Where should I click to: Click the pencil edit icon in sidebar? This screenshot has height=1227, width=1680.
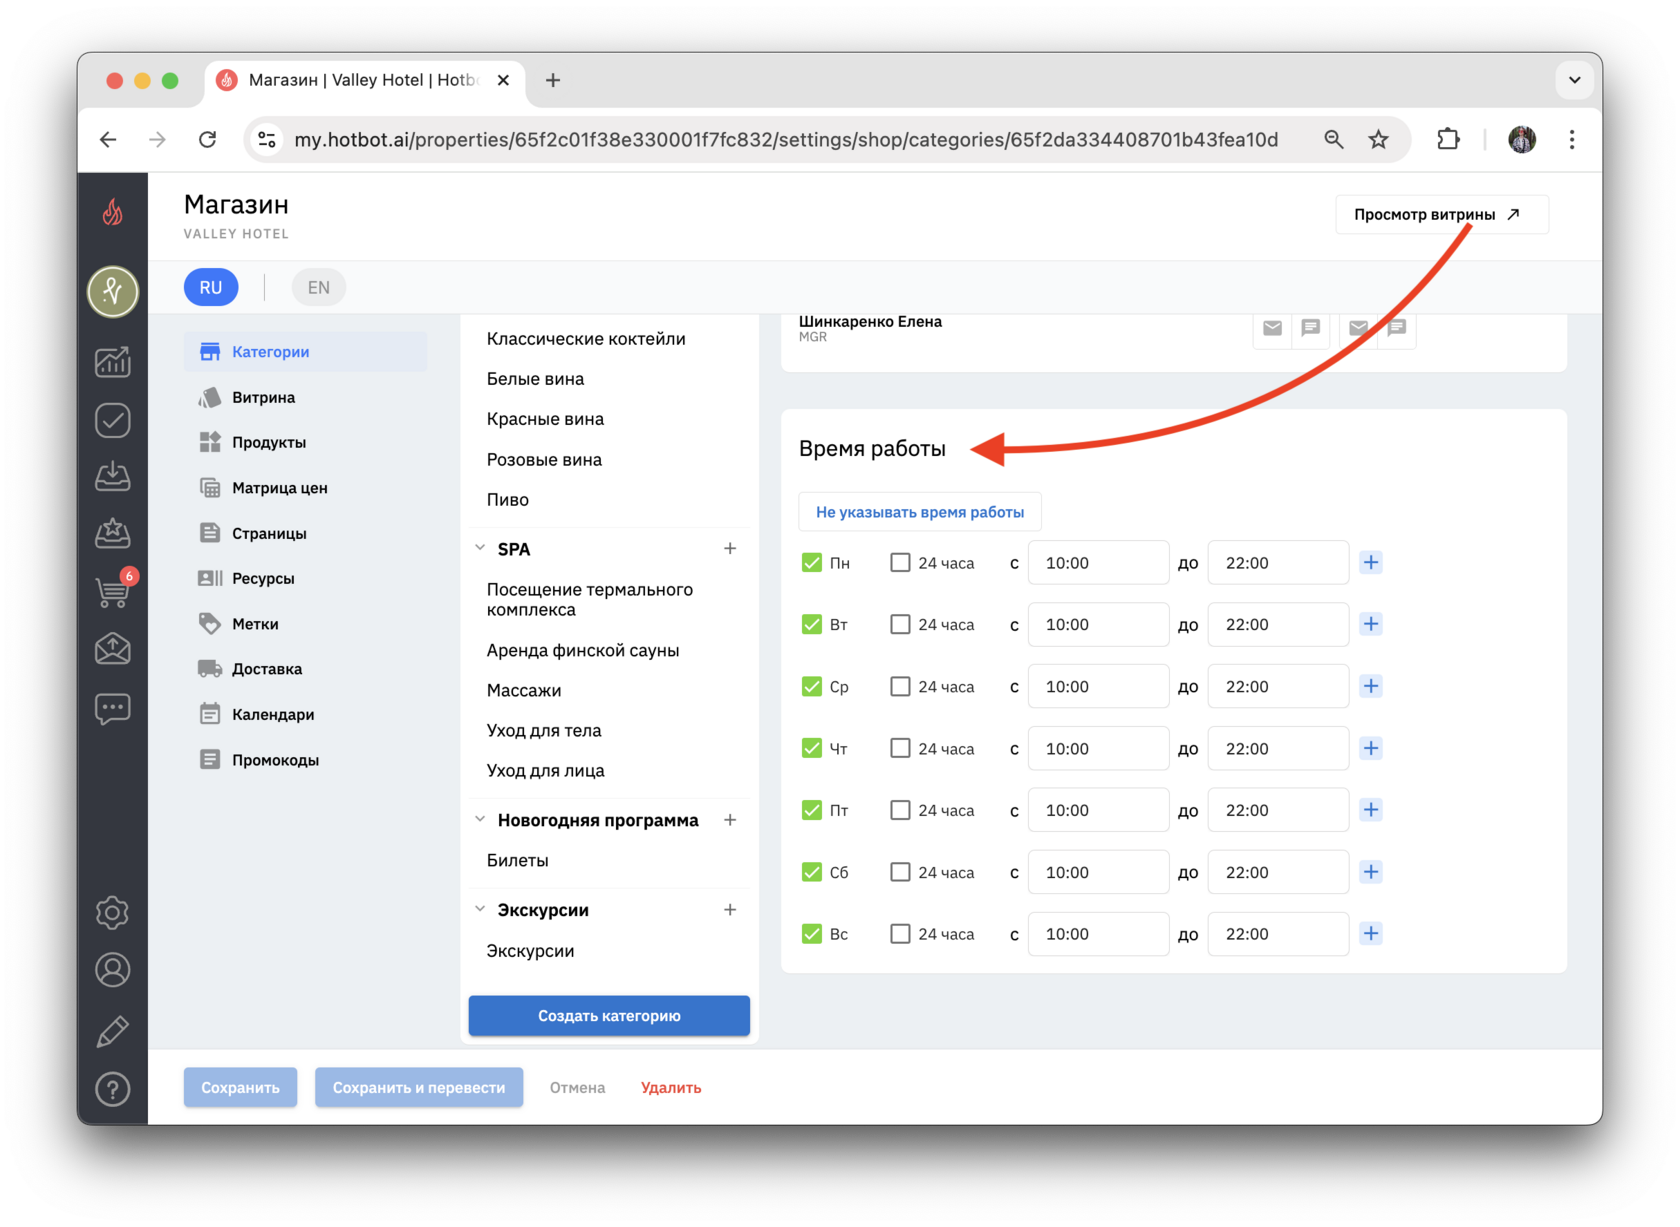(x=113, y=1031)
